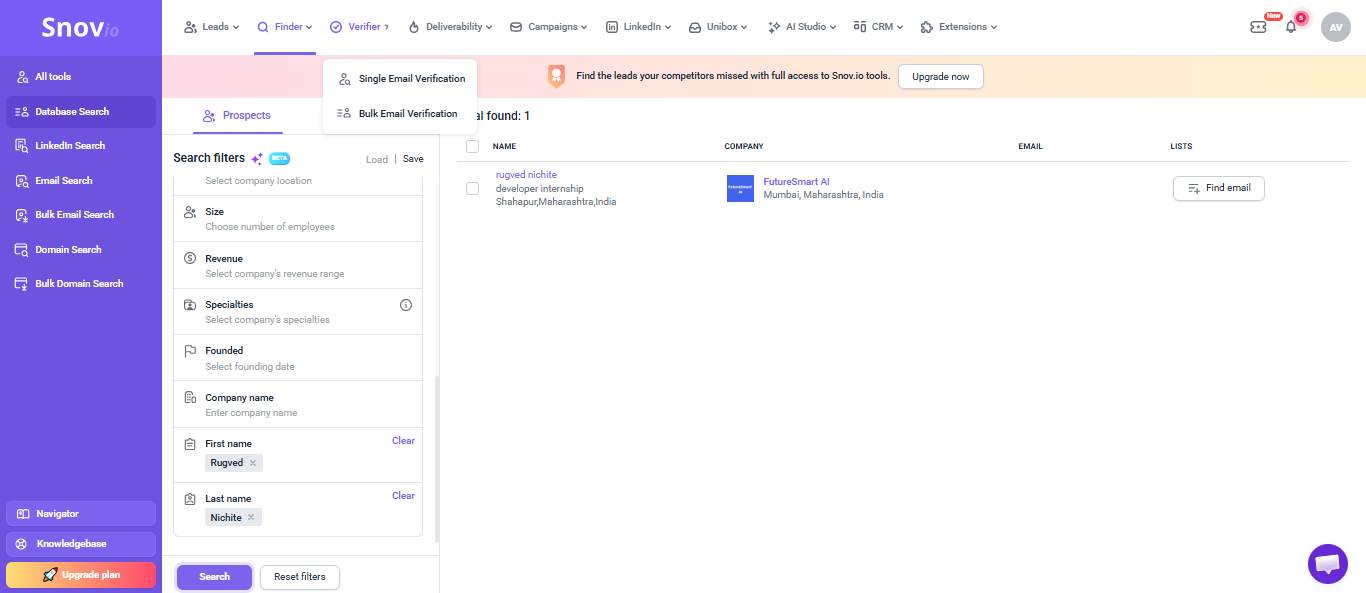This screenshot has width=1366, height=593.
Task: Select Bulk Email Verification
Action: click(400, 113)
